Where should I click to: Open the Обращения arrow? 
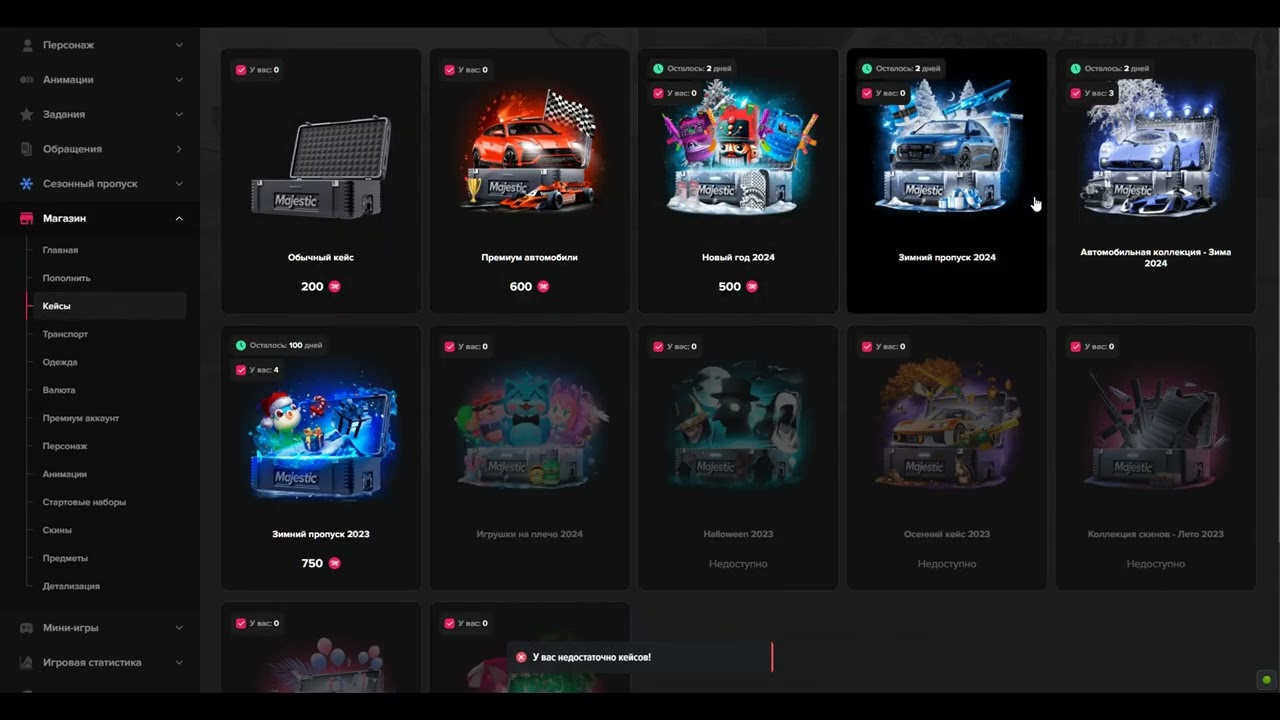coord(179,149)
